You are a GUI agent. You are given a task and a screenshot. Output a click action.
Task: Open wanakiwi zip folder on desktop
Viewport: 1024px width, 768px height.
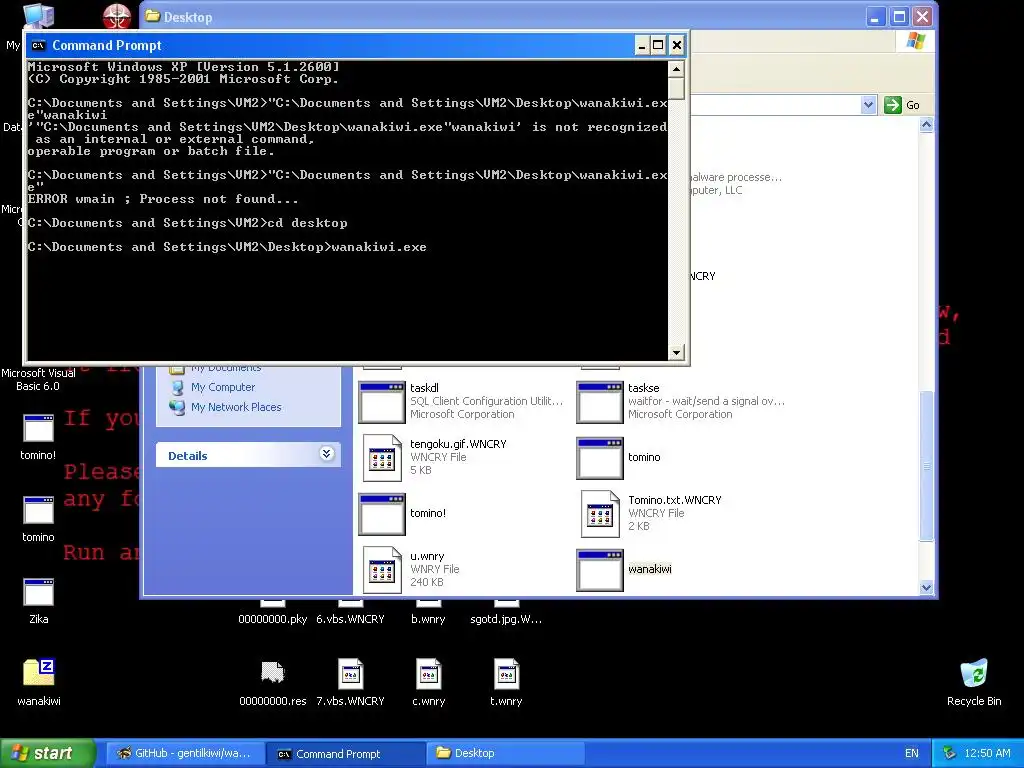coord(38,673)
